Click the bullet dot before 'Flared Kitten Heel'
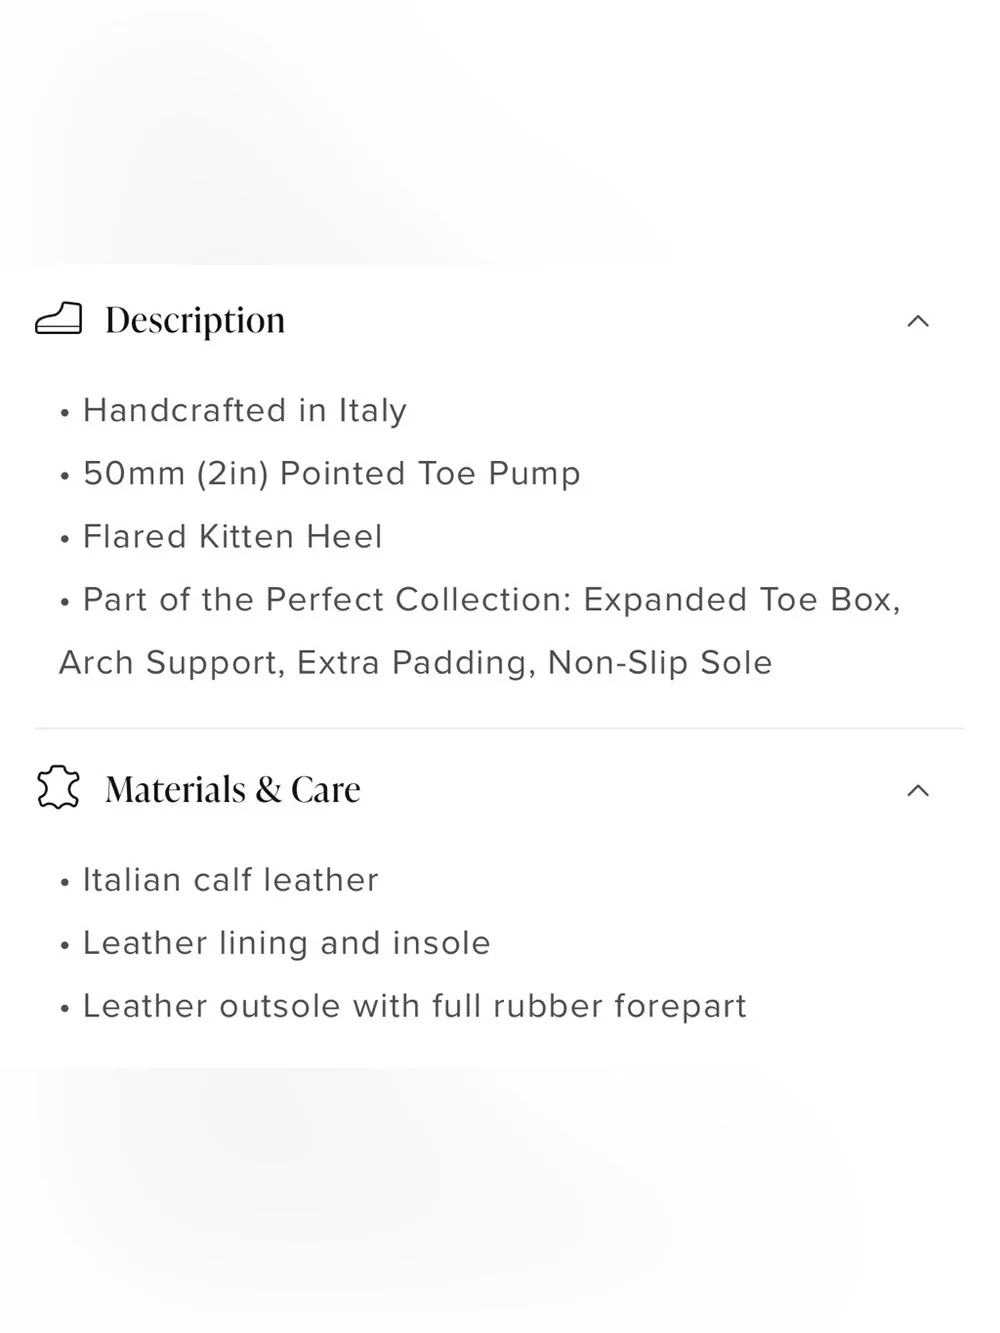The width and height of the screenshot is (1000, 1333). tap(65, 539)
